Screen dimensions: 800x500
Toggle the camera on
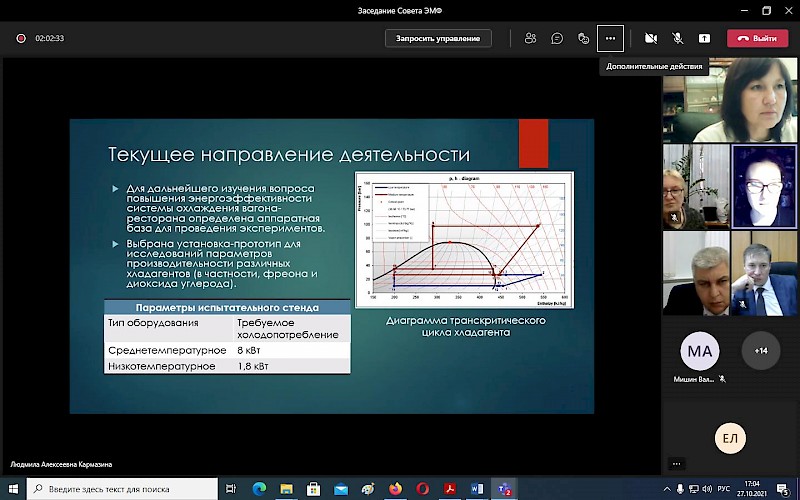click(651, 38)
